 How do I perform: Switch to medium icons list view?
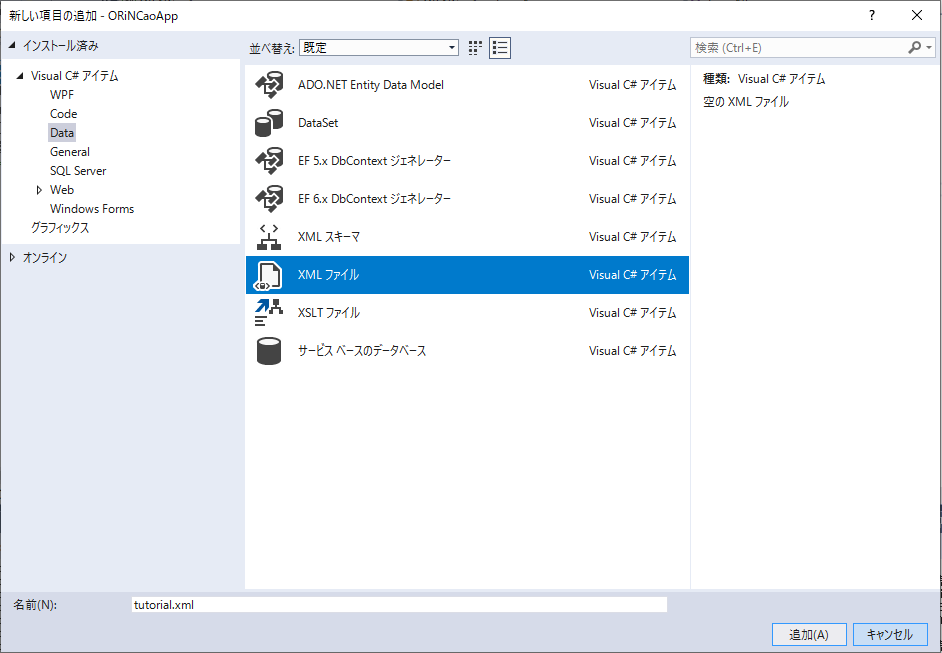tap(500, 48)
